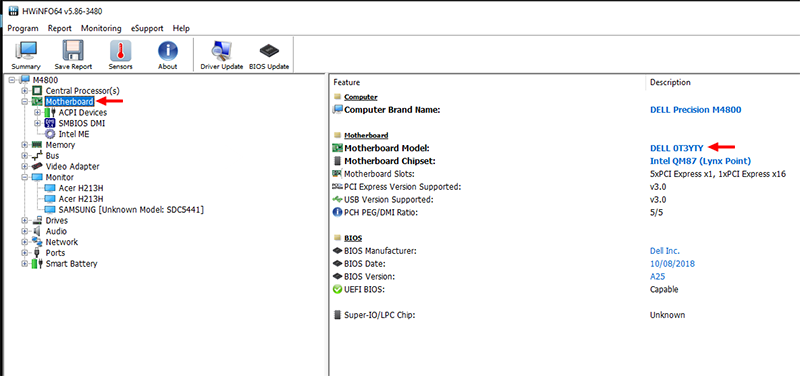Screen dimensions: 800x376
Task: Click the SMBIOS DMI icon
Action: point(50,123)
